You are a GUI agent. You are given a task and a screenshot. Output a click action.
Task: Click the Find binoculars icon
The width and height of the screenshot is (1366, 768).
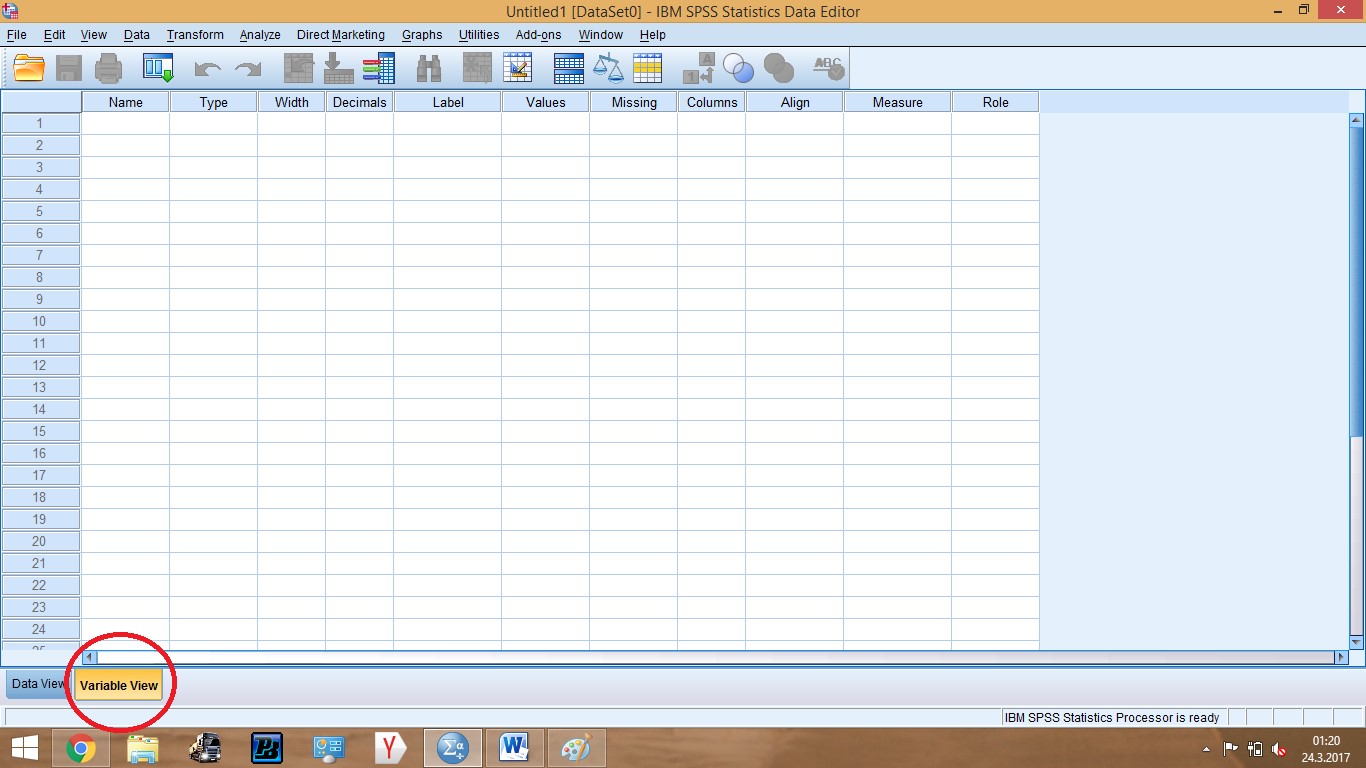click(x=429, y=68)
